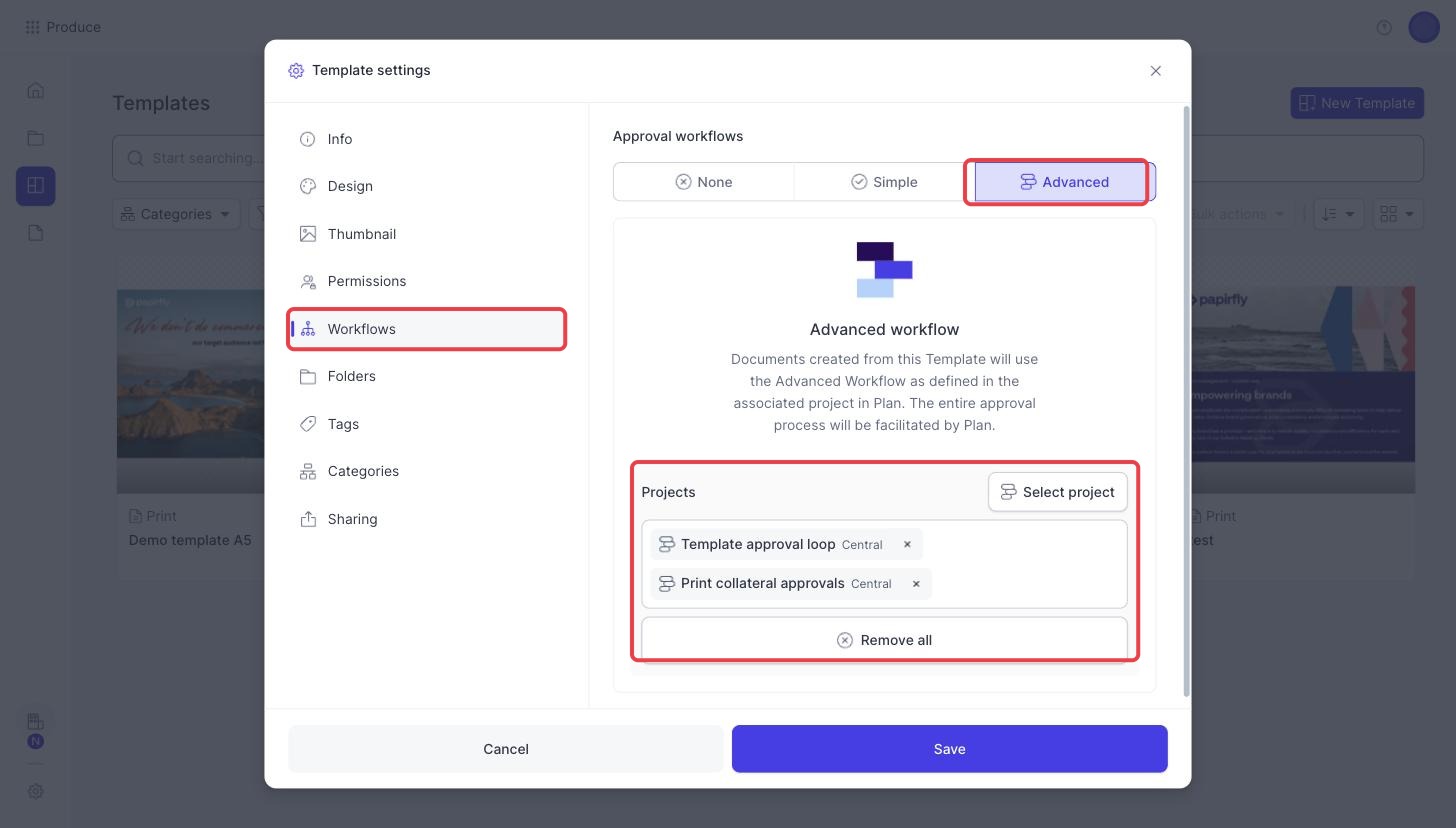Click the Save button
This screenshot has height=828, width=1456.
(950, 749)
